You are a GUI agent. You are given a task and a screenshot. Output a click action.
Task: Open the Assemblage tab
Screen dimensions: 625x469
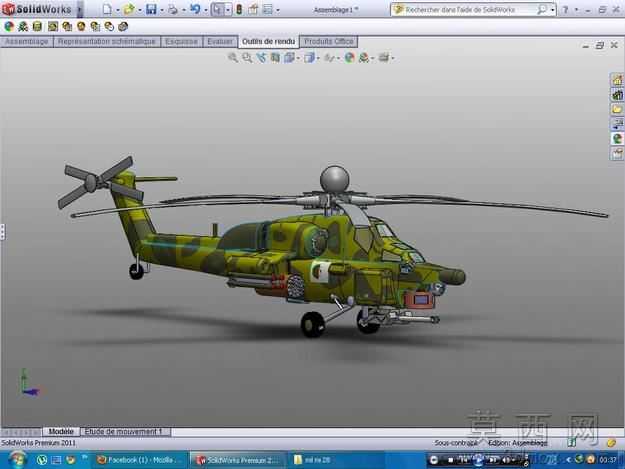pyautogui.click(x=27, y=41)
